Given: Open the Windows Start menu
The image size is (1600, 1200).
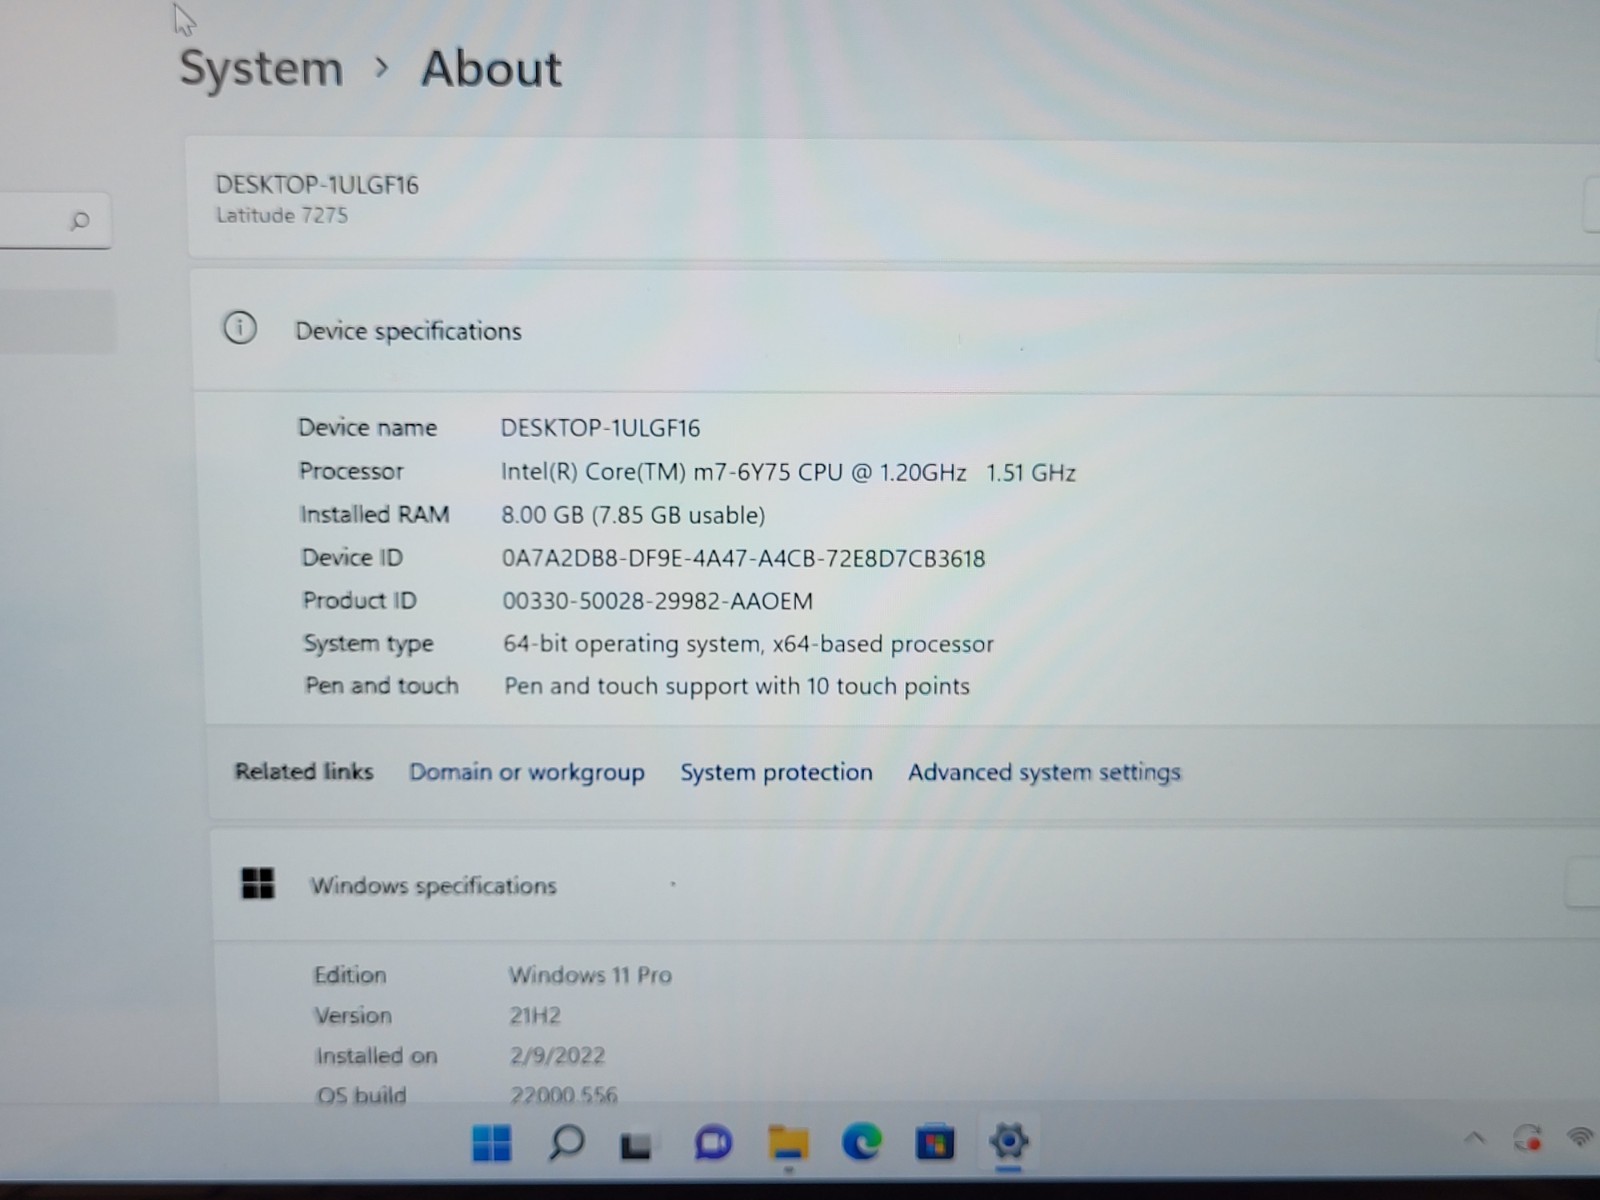Looking at the screenshot, I should pos(491,1142).
